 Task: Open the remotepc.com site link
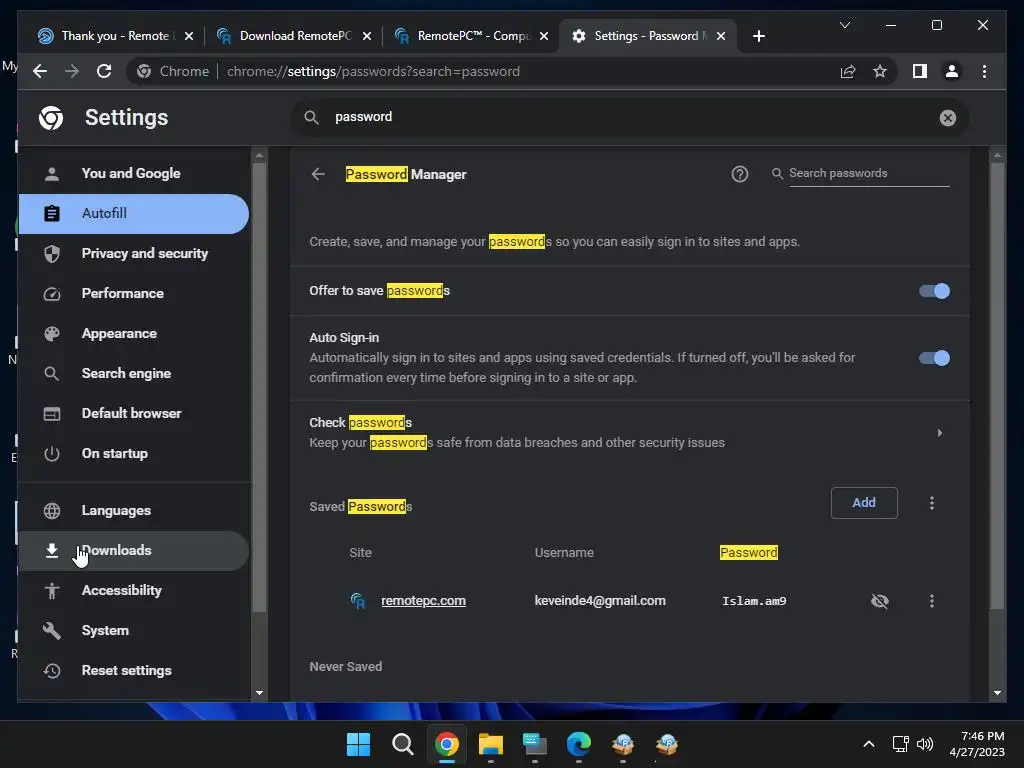pyautogui.click(x=423, y=601)
